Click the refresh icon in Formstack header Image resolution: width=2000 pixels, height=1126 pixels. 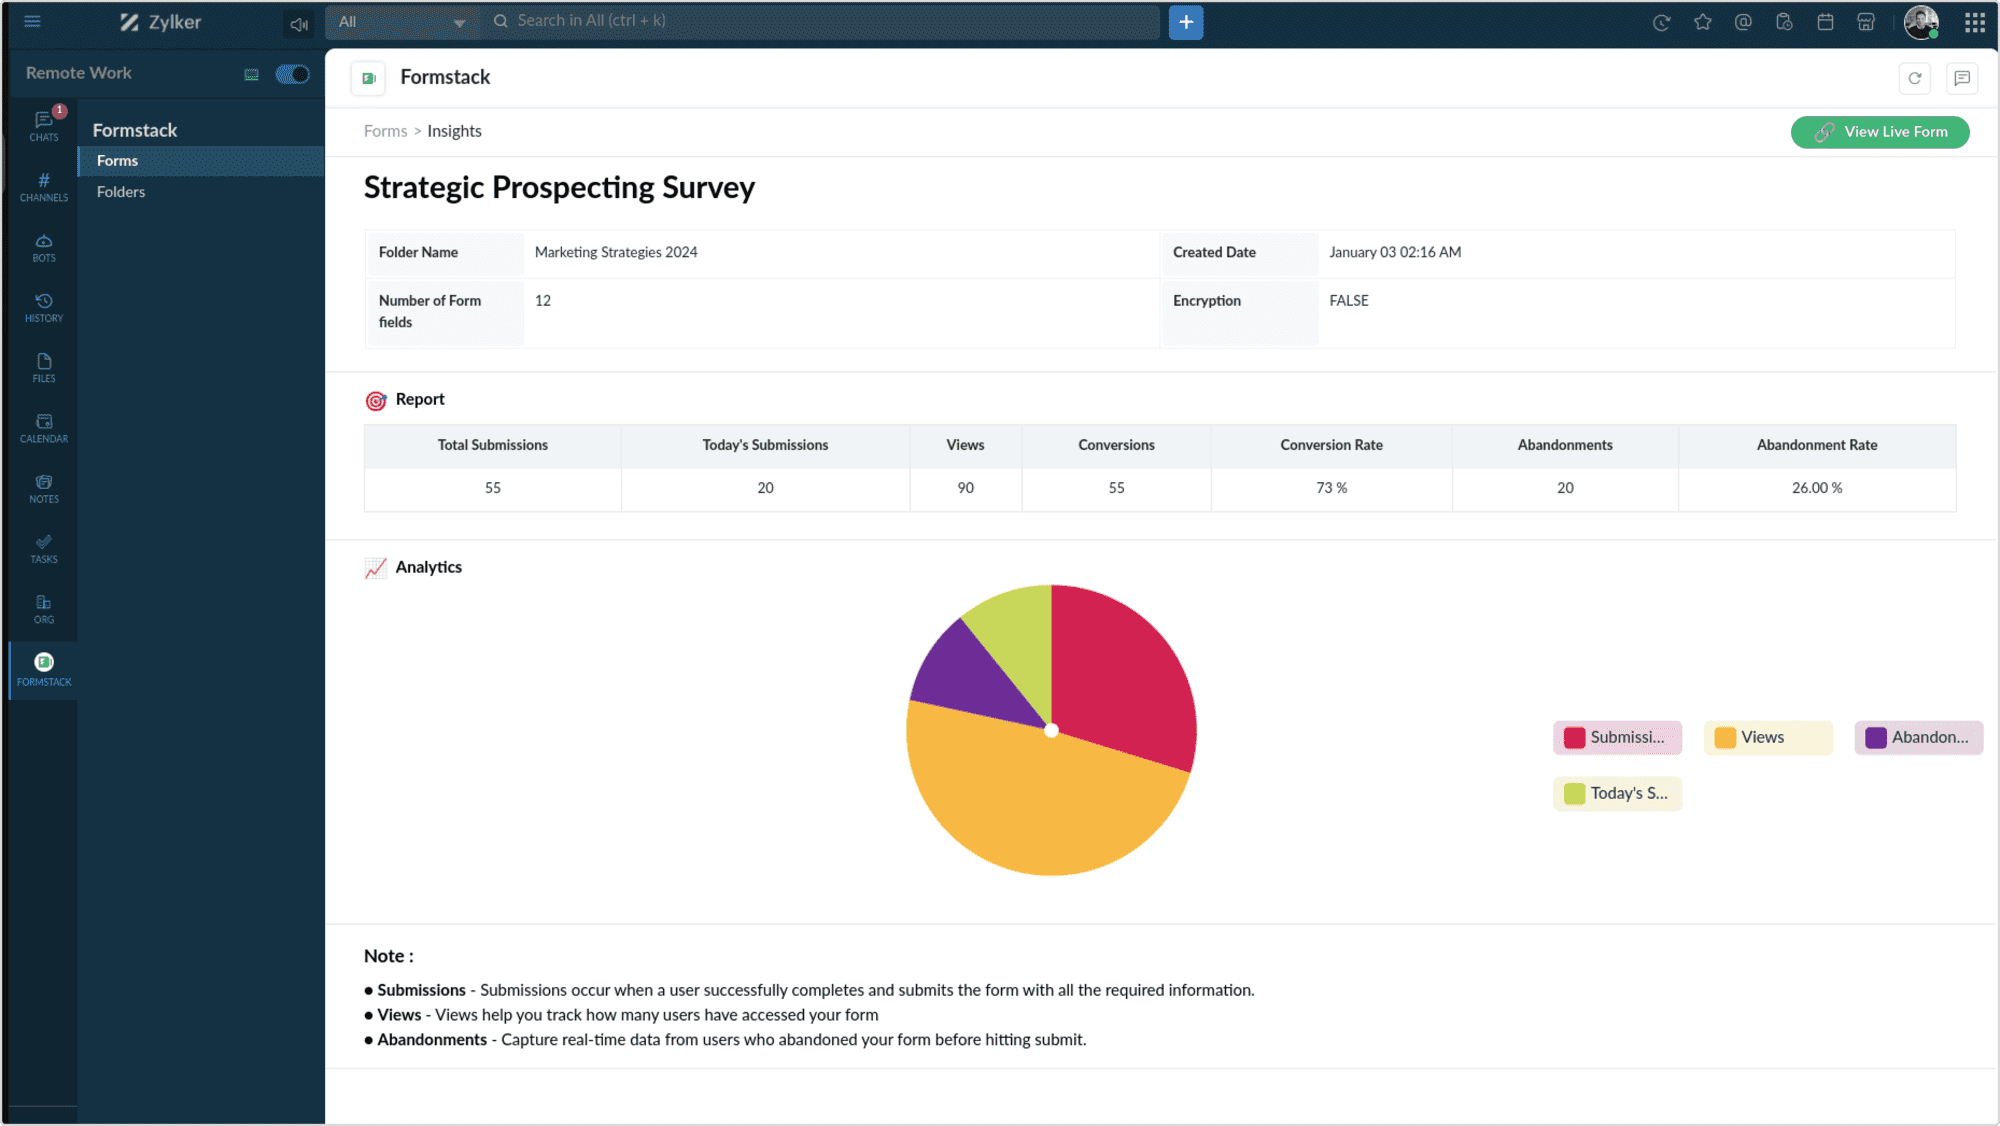(1914, 78)
